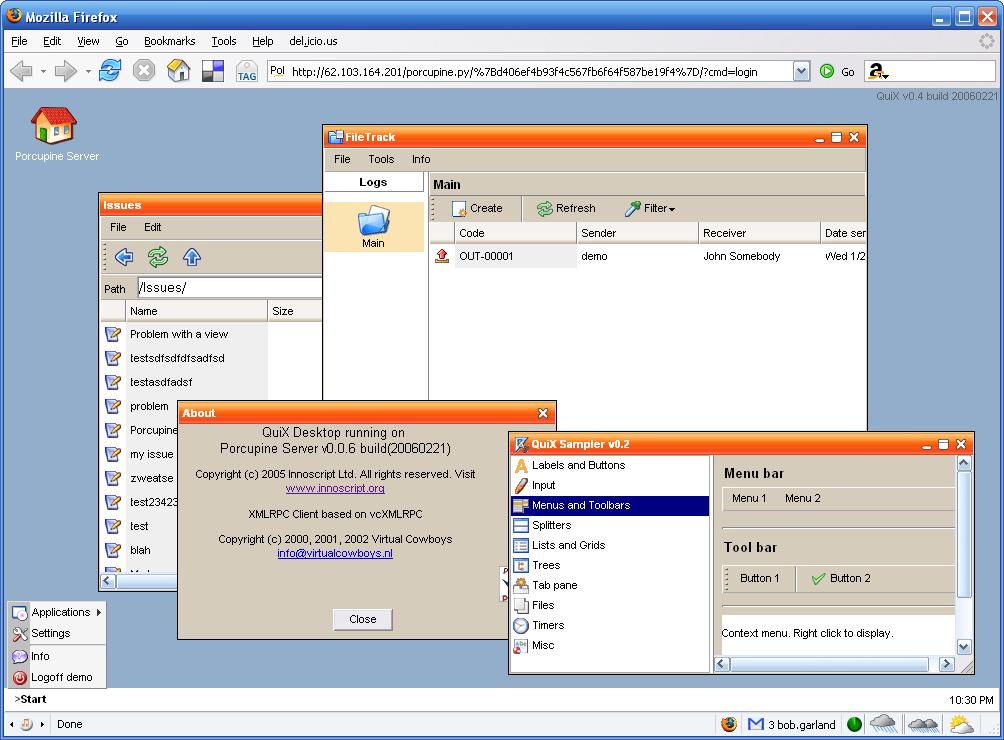Open Menu 2 in Sampler menu bar

(x=802, y=498)
